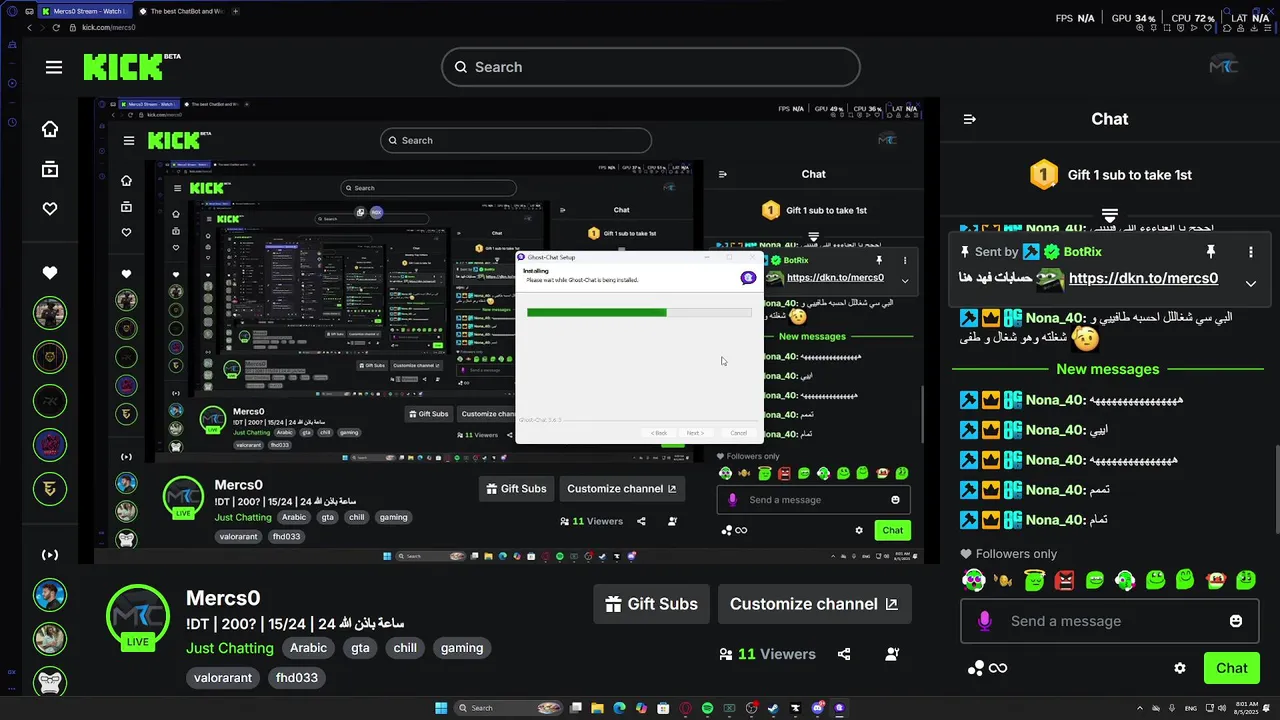
Task: Open the emoji picker smiley in message box
Action: pyautogui.click(x=1236, y=621)
